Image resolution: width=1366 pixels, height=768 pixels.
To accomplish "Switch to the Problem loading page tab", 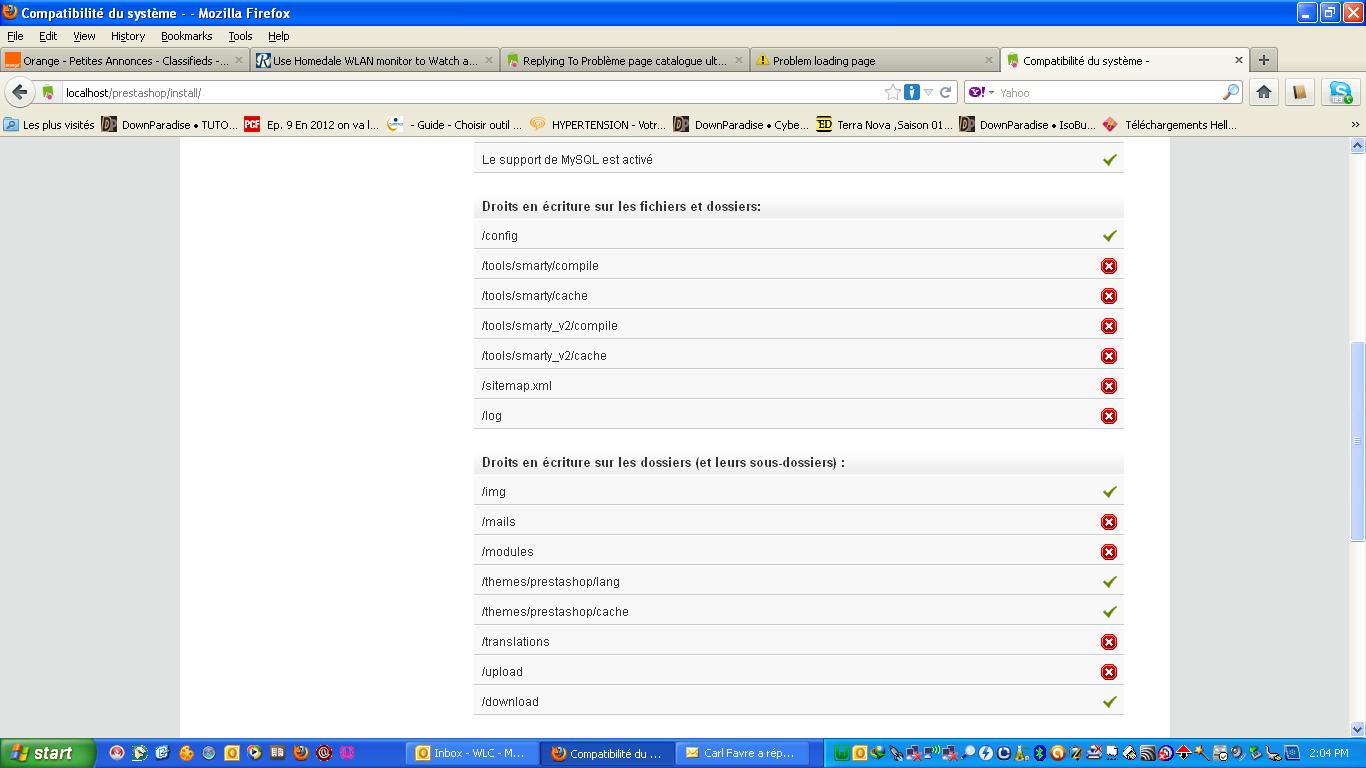I will [x=875, y=60].
